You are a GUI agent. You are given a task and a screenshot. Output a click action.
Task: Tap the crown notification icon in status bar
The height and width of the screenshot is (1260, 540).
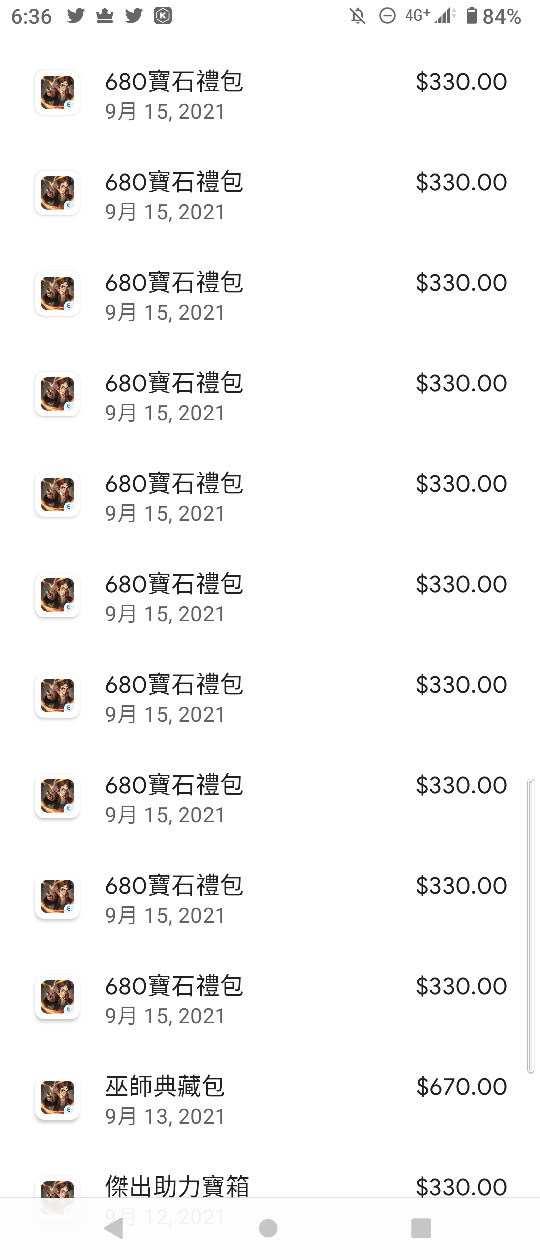point(104,16)
